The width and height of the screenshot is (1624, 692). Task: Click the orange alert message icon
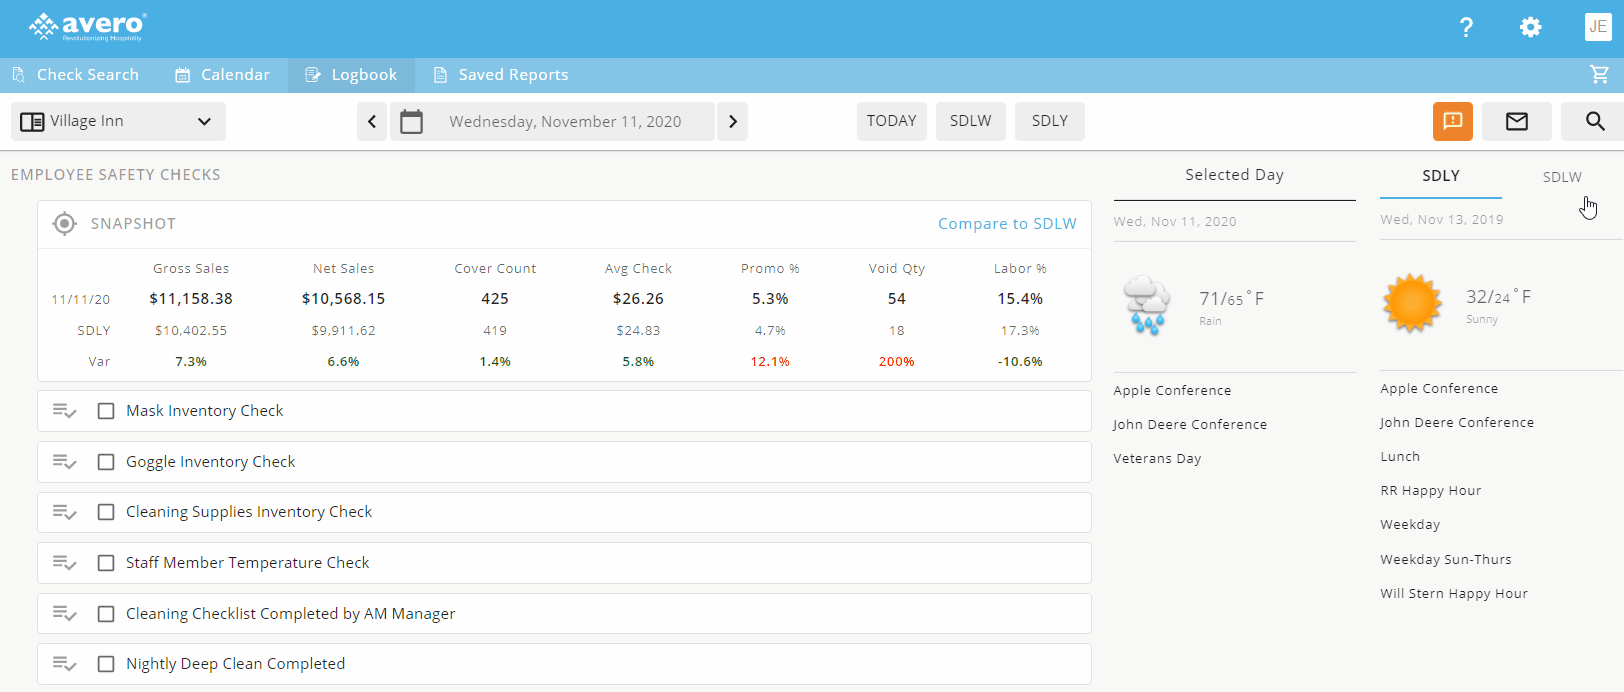(1452, 121)
